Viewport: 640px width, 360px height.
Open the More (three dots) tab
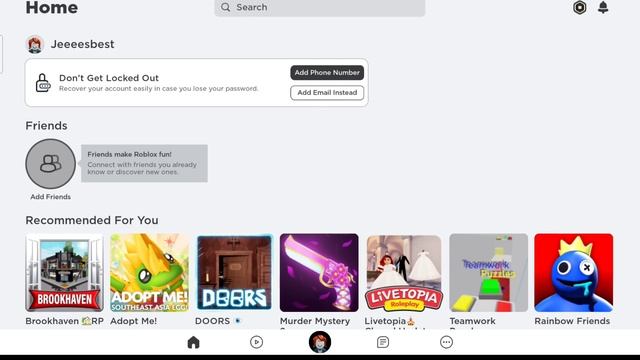tap(447, 342)
